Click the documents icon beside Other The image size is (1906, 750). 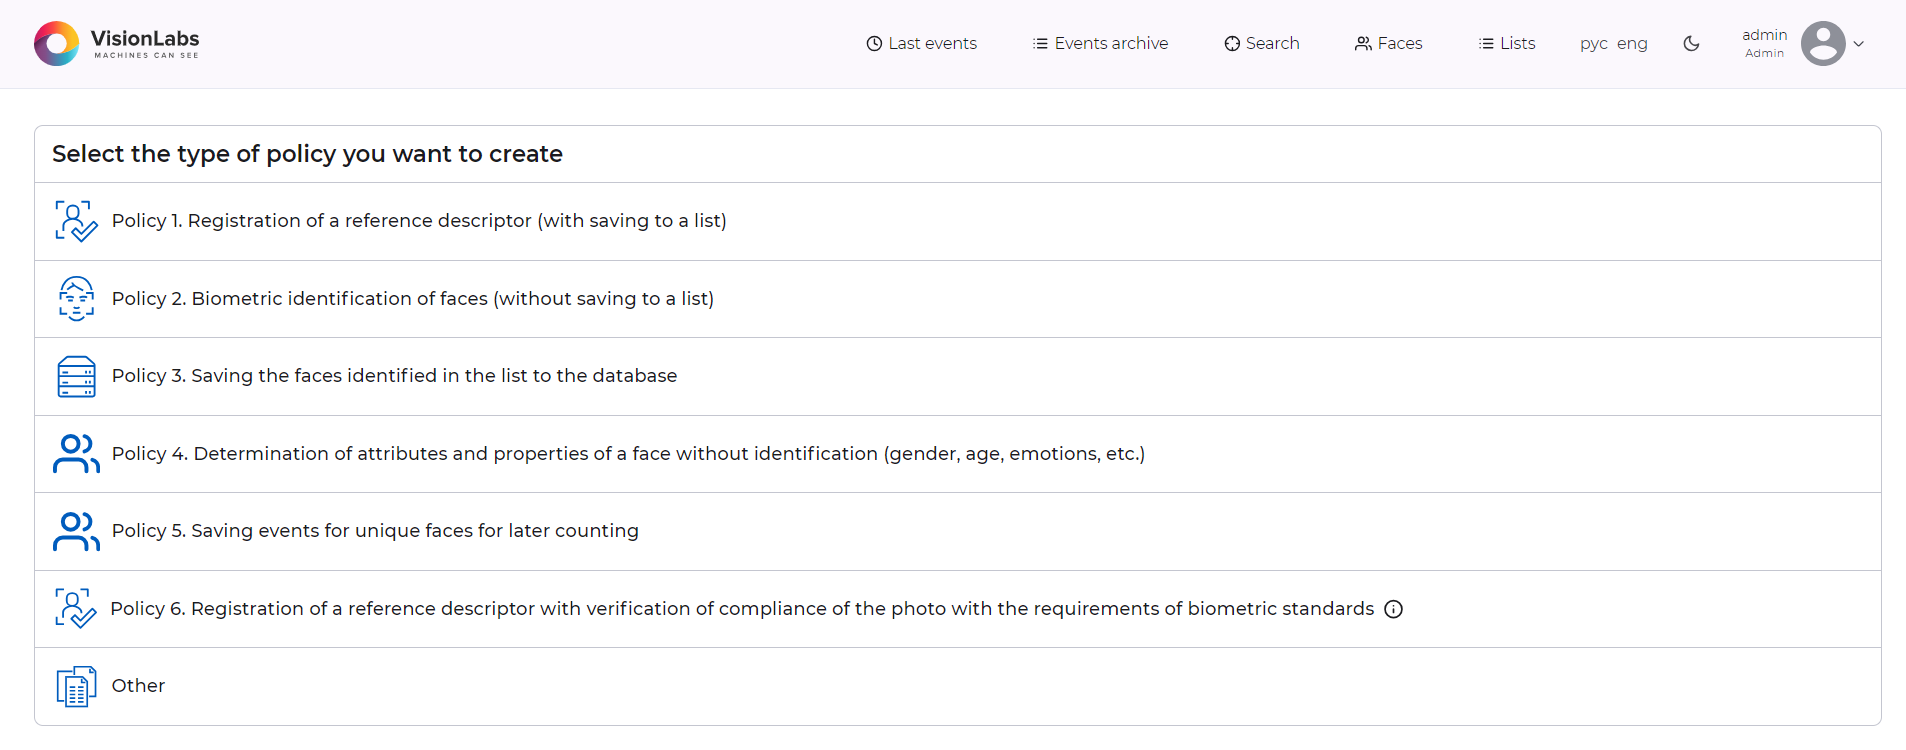click(75, 686)
